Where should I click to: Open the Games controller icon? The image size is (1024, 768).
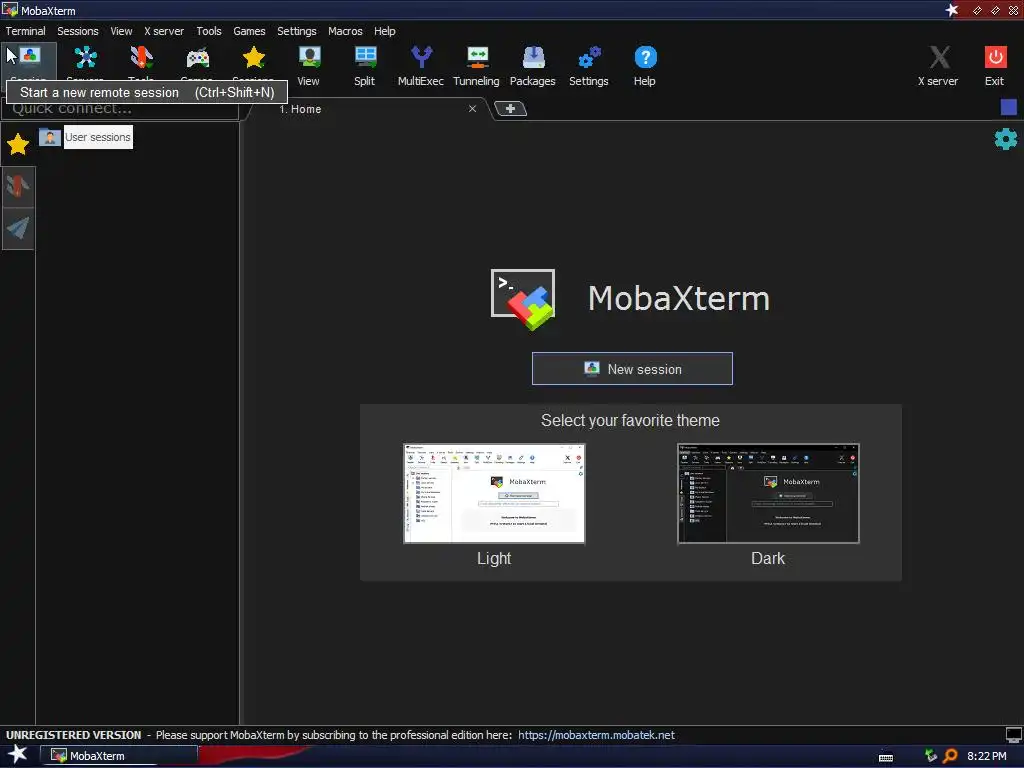[x=197, y=58]
